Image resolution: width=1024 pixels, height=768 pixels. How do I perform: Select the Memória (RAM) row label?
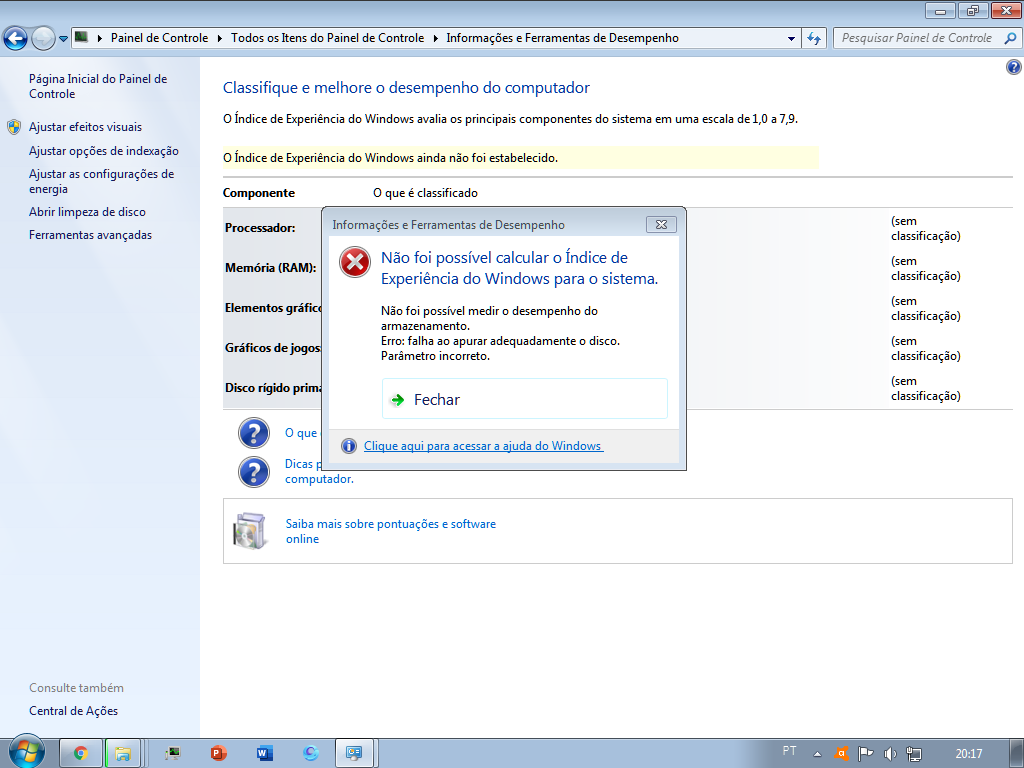(x=270, y=267)
